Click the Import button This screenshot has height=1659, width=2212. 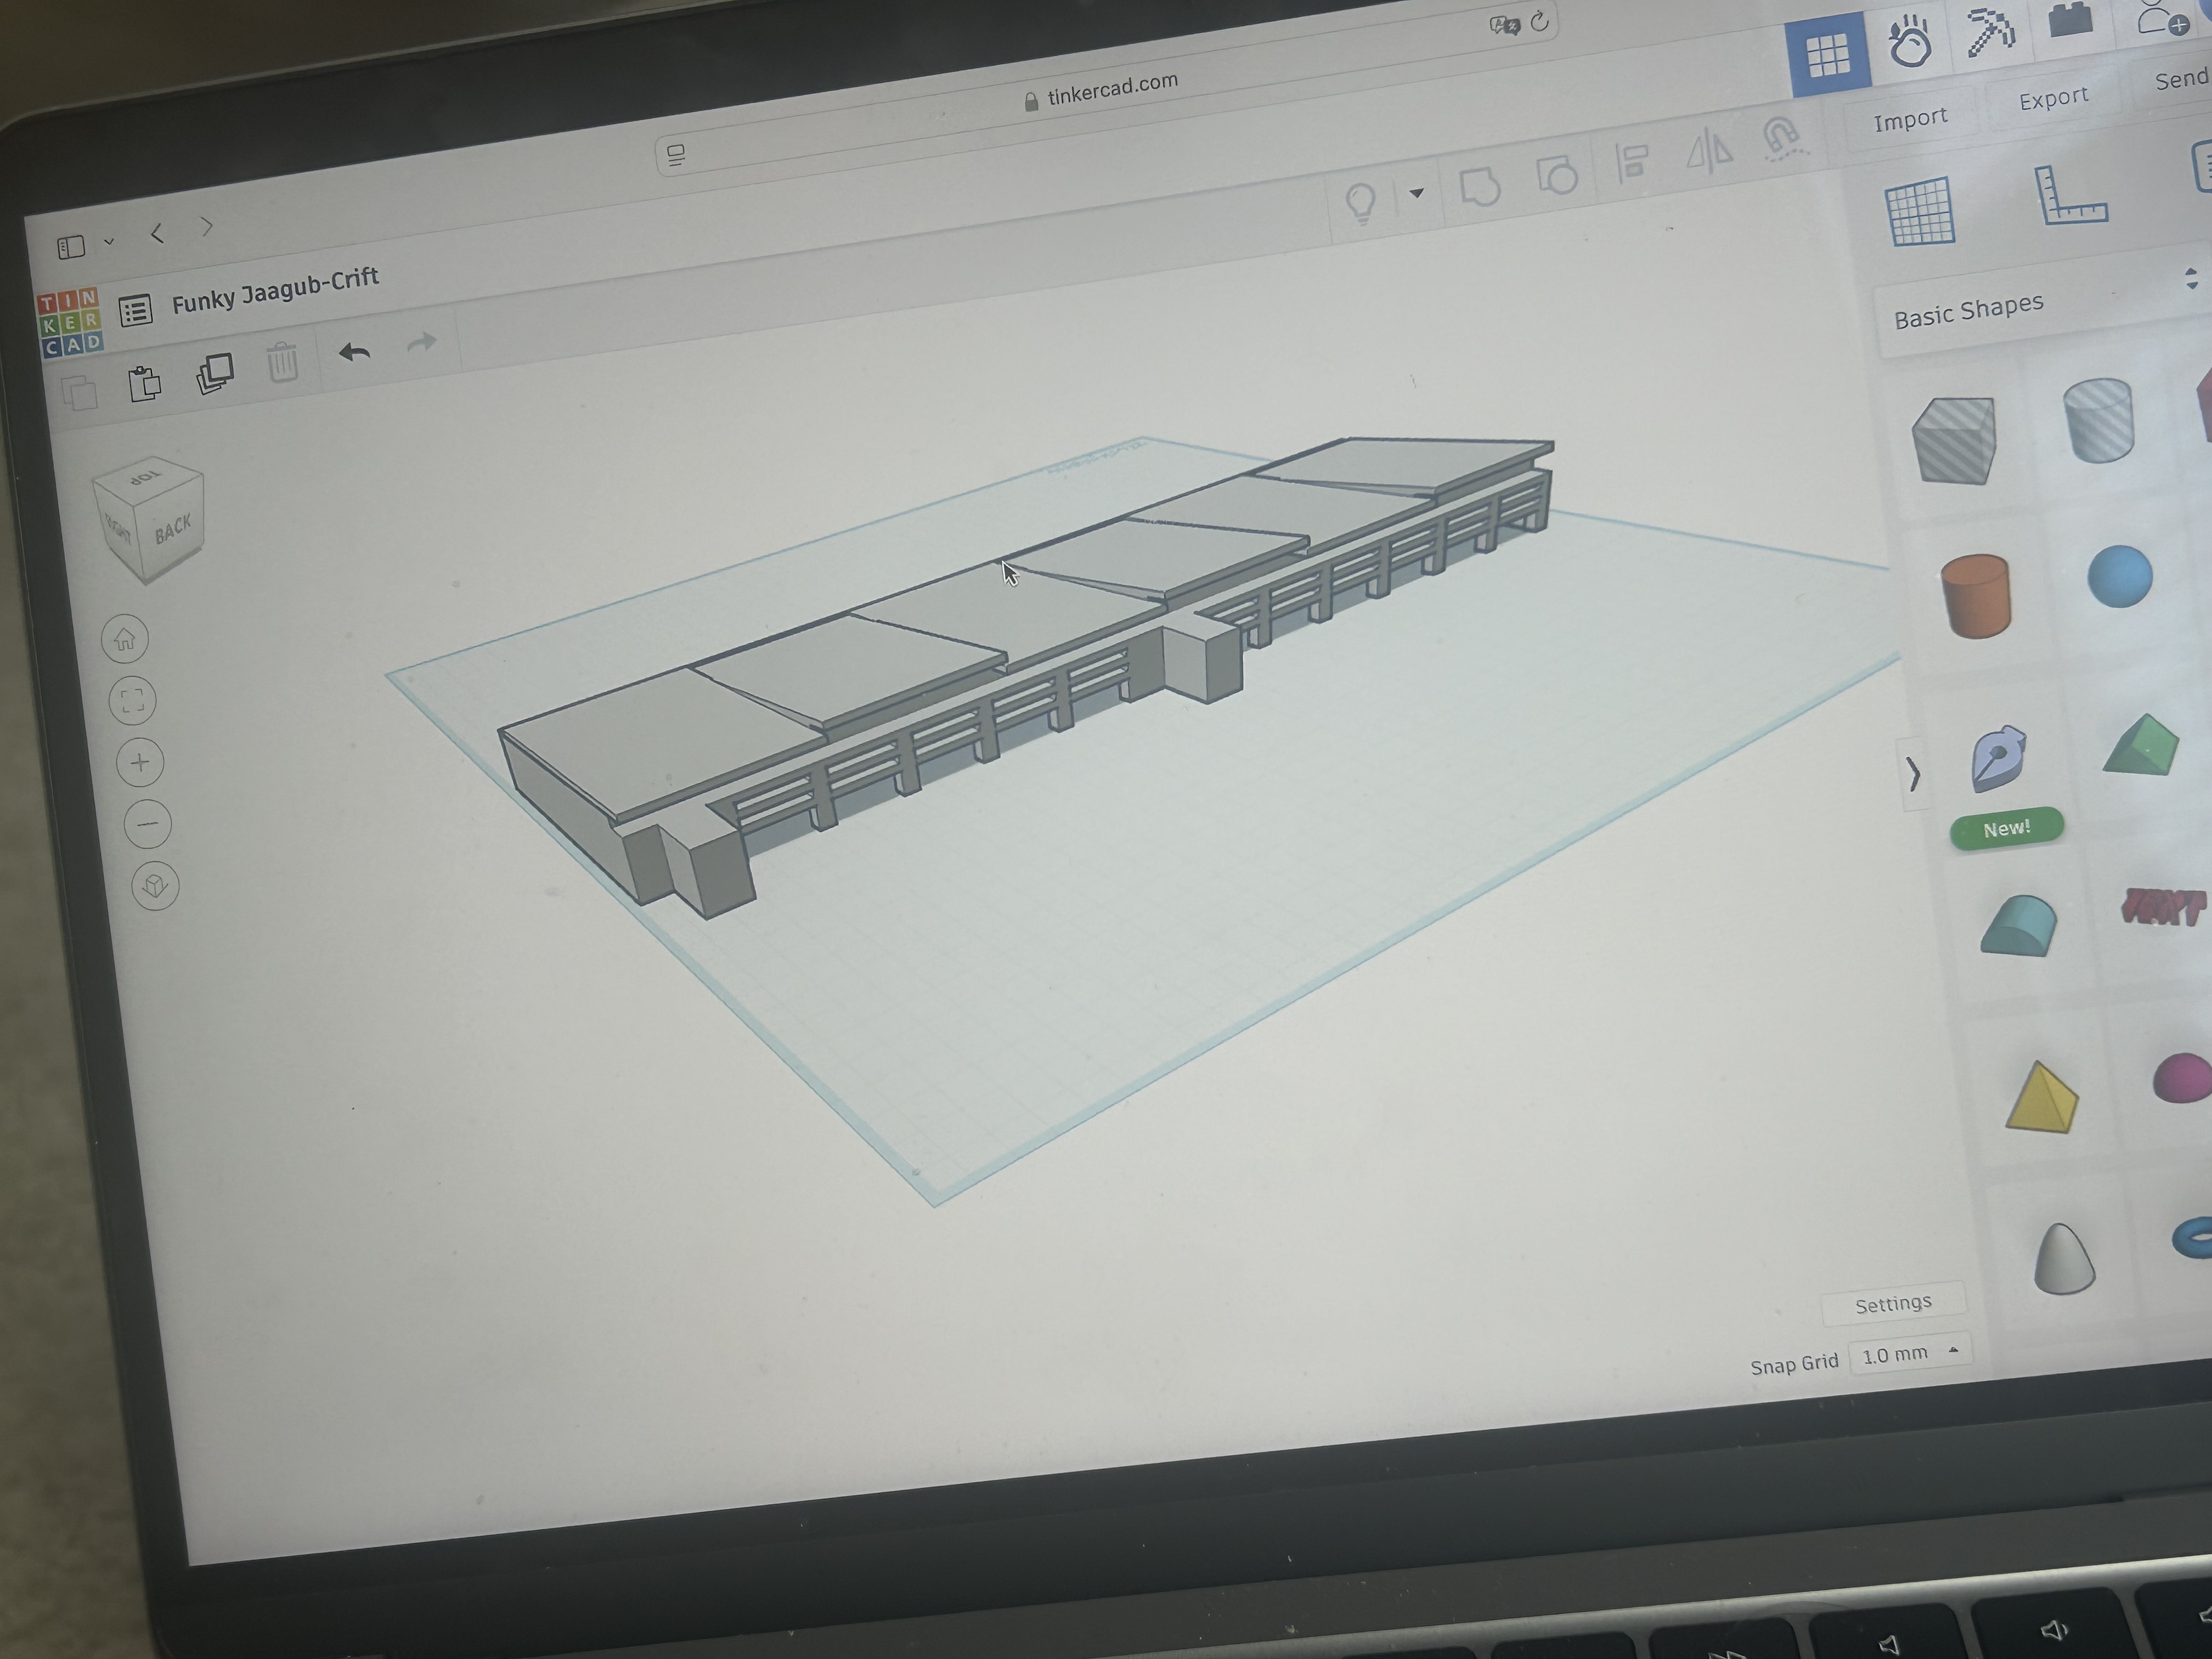[x=1910, y=120]
